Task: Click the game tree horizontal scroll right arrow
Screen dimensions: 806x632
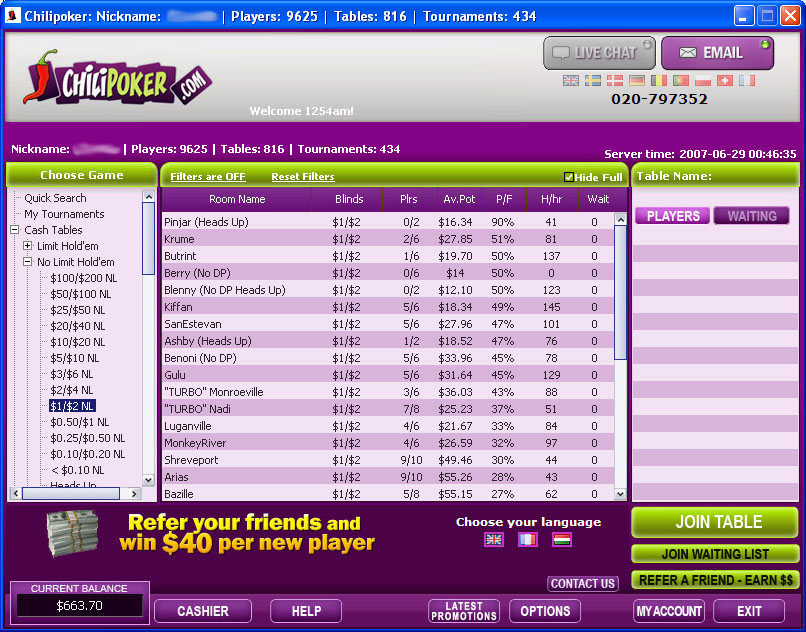Action: click(x=134, y=494)
